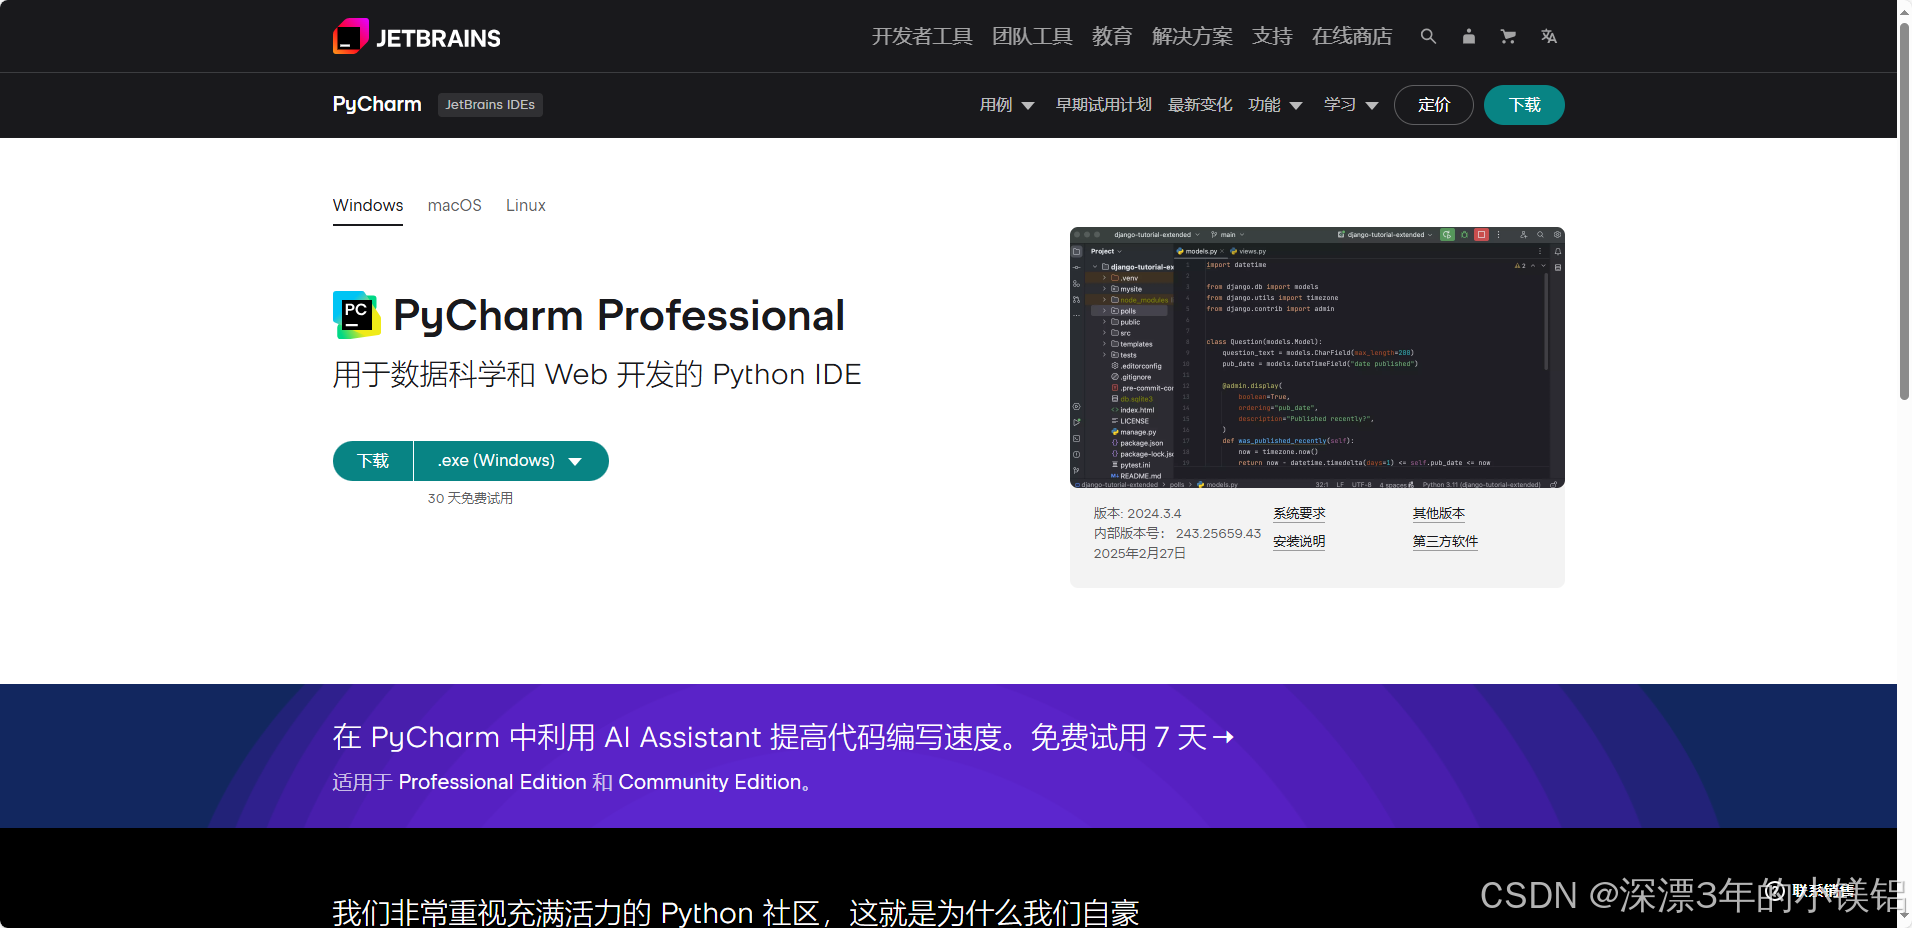The height and width of the screenshot is (928, 1912).
Task: Click the PyCharm Professional heading
Action: (x=619, y=316)
